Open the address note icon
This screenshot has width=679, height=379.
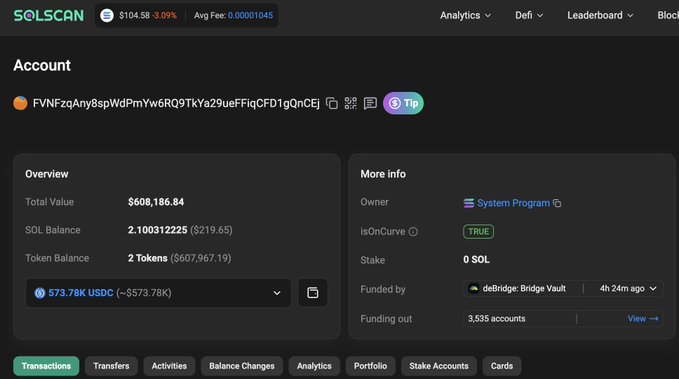pos(370,103)
